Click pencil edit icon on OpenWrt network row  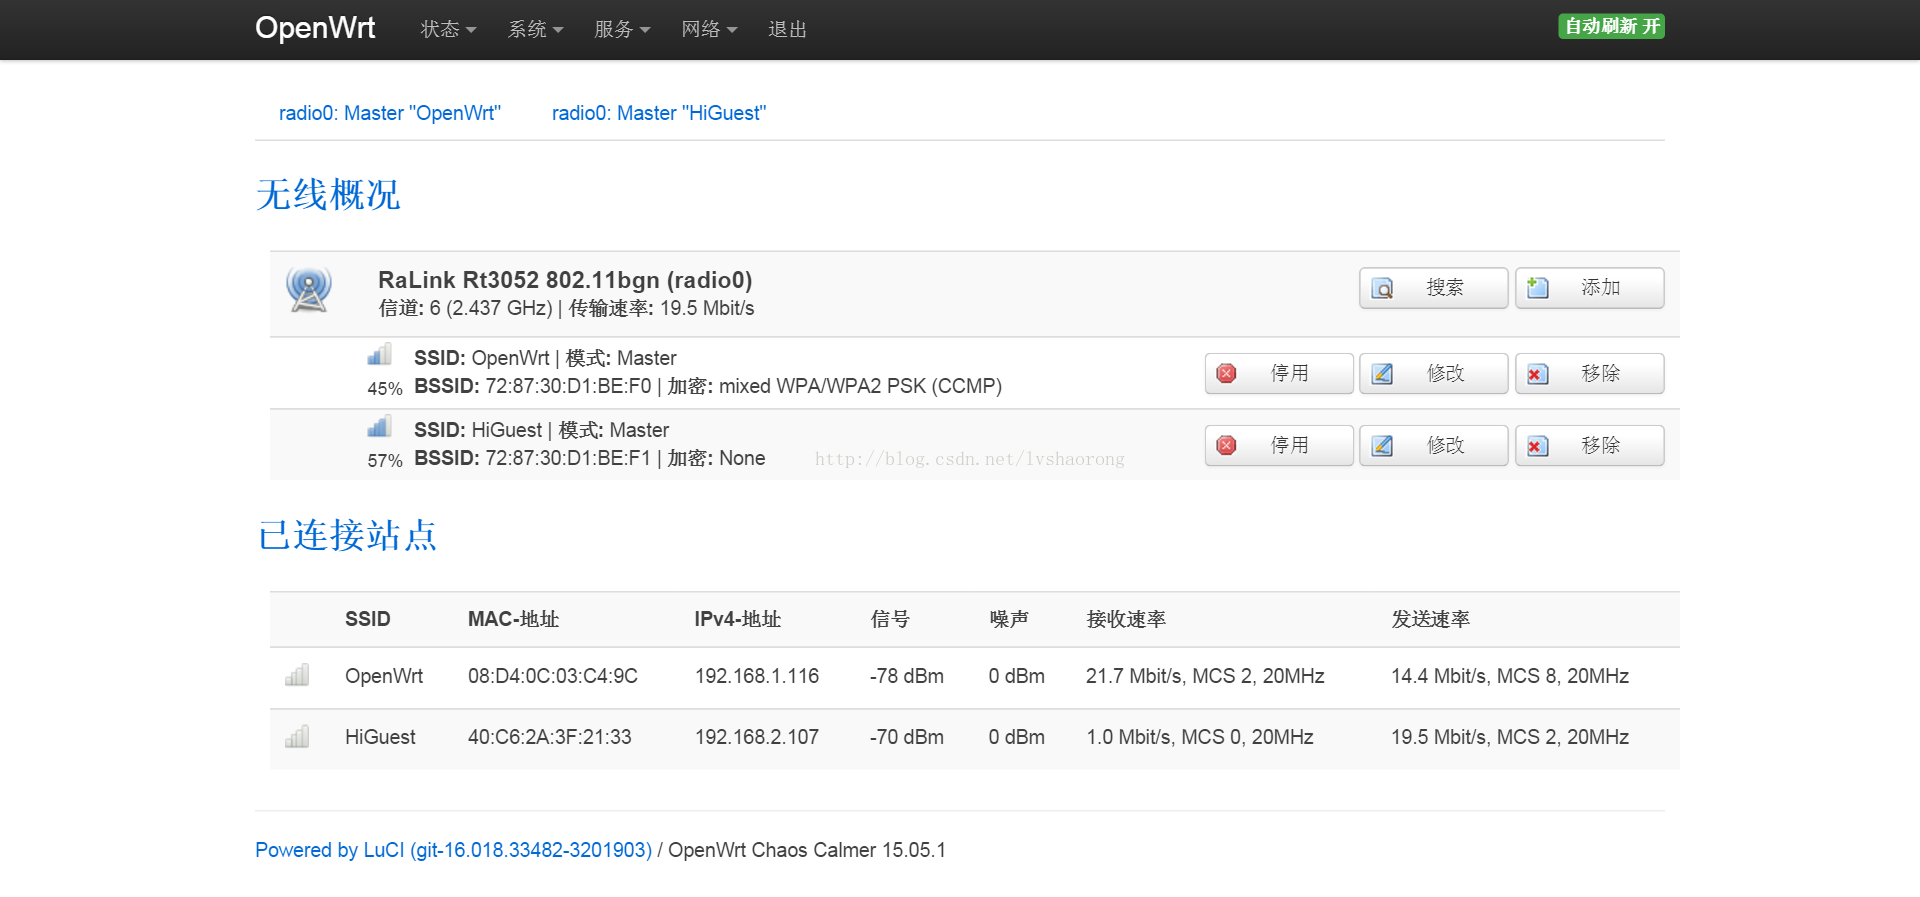[x=1382, y=374]
